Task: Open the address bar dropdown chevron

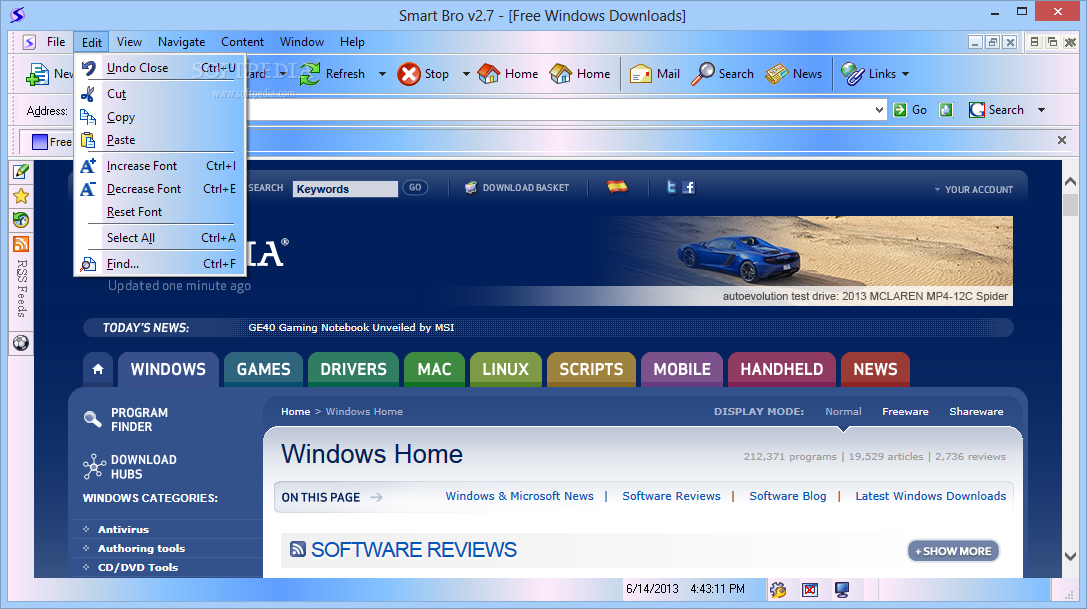Action: click(x=879, y=110)
